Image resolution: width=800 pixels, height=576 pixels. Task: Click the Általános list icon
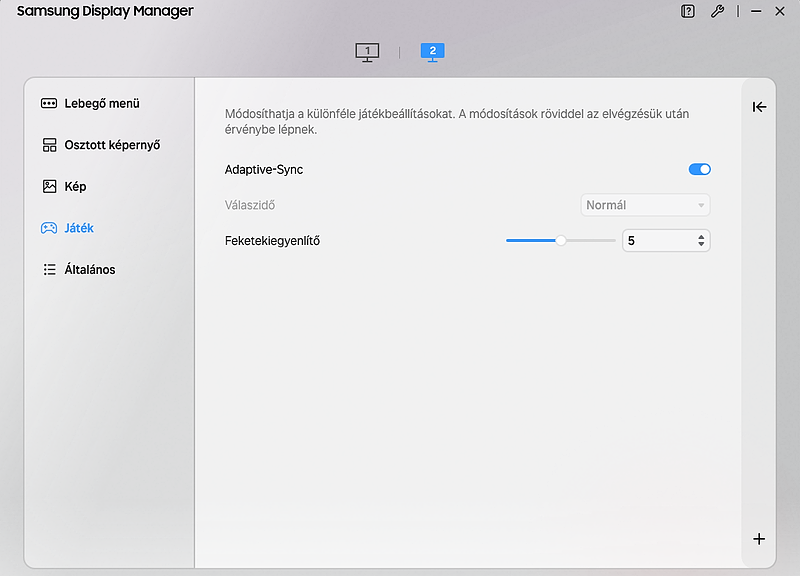[x=49, y=270]
